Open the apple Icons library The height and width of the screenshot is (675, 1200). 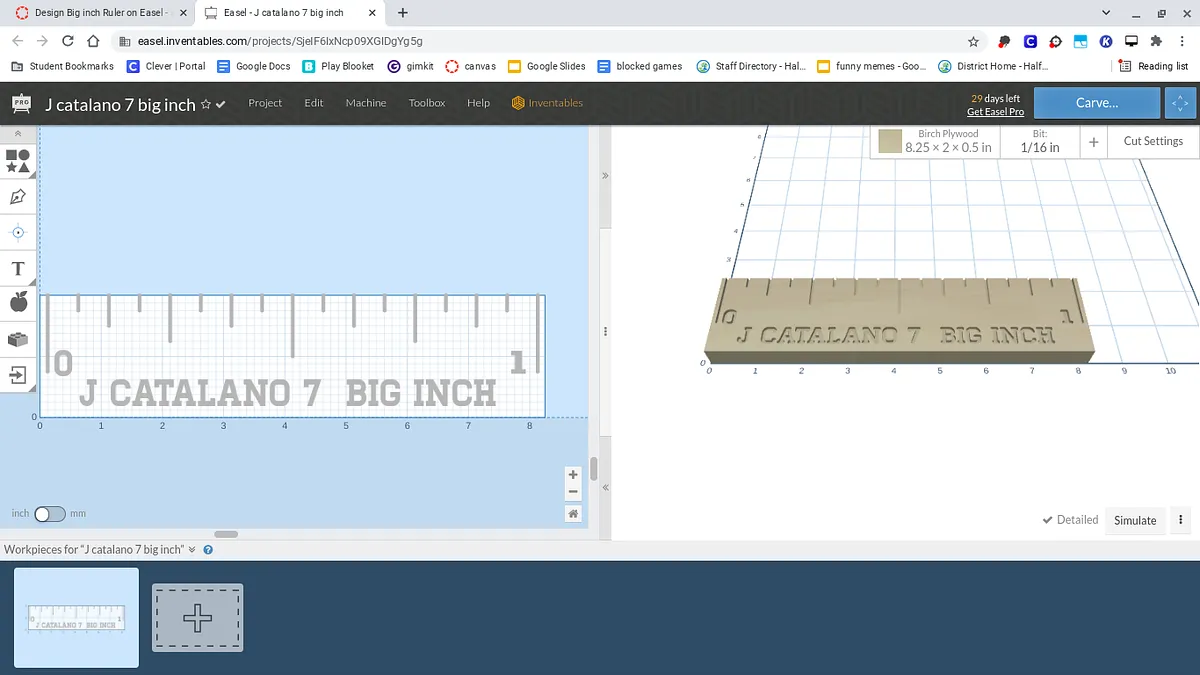click(18, 303)
